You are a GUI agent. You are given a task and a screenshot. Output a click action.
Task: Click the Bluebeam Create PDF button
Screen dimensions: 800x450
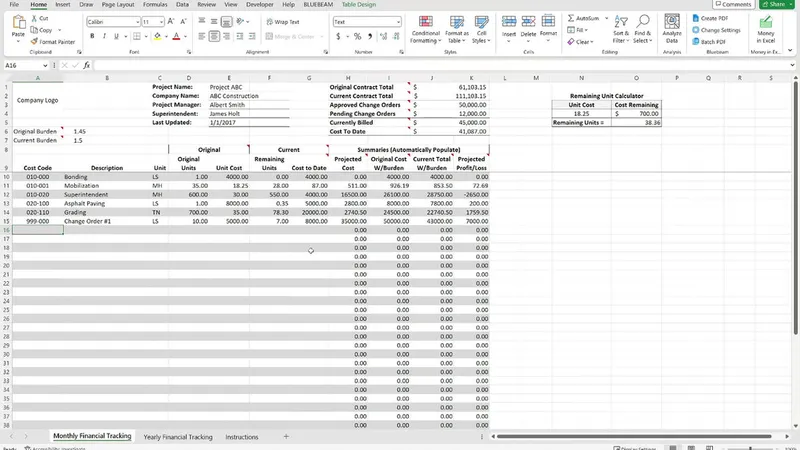pos(710,18)
